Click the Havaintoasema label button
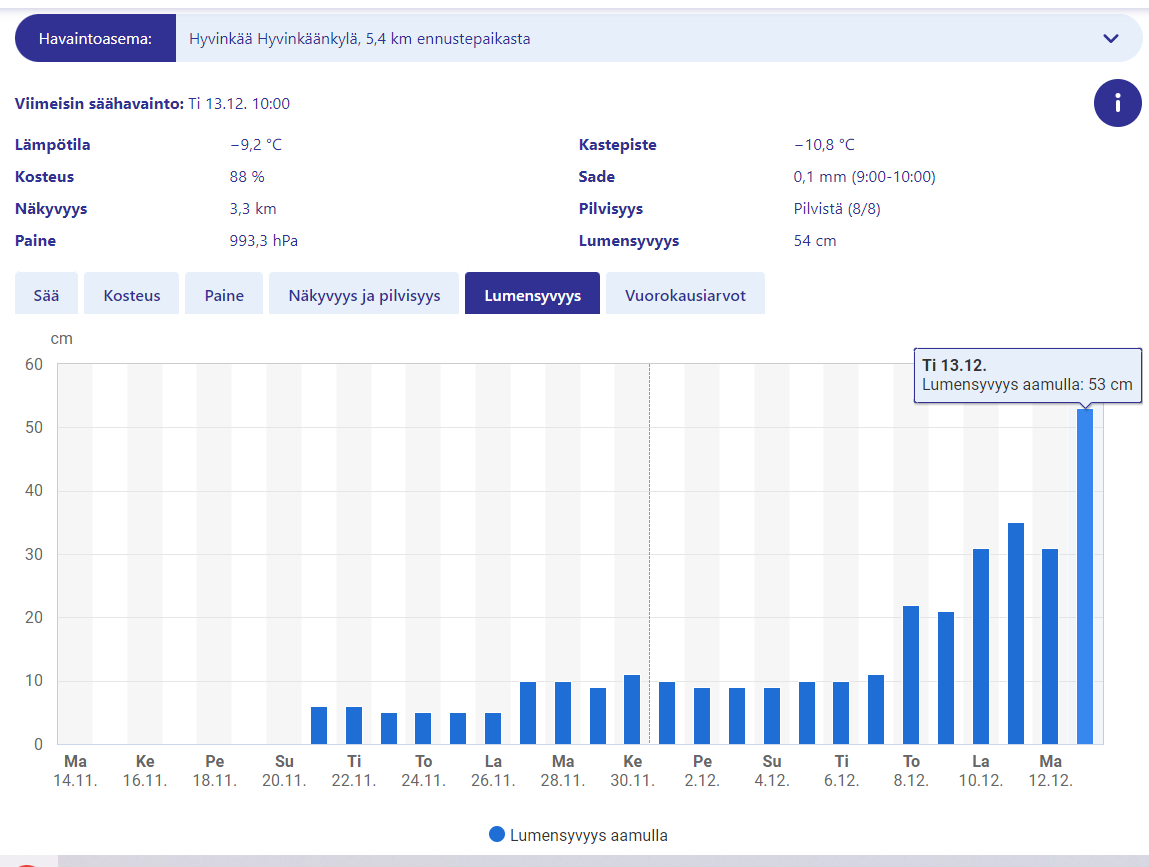Screen dimensions: 1149x867 click(95, 39)
